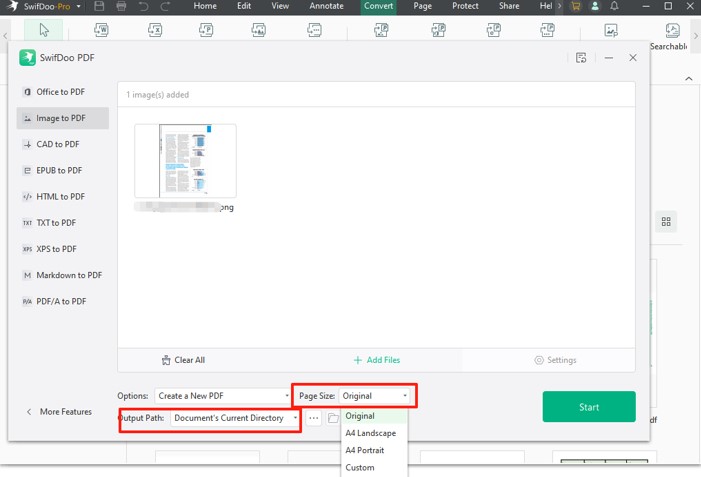
Task: Switch to HTML to PDF
Action: (x=63, y=197)
